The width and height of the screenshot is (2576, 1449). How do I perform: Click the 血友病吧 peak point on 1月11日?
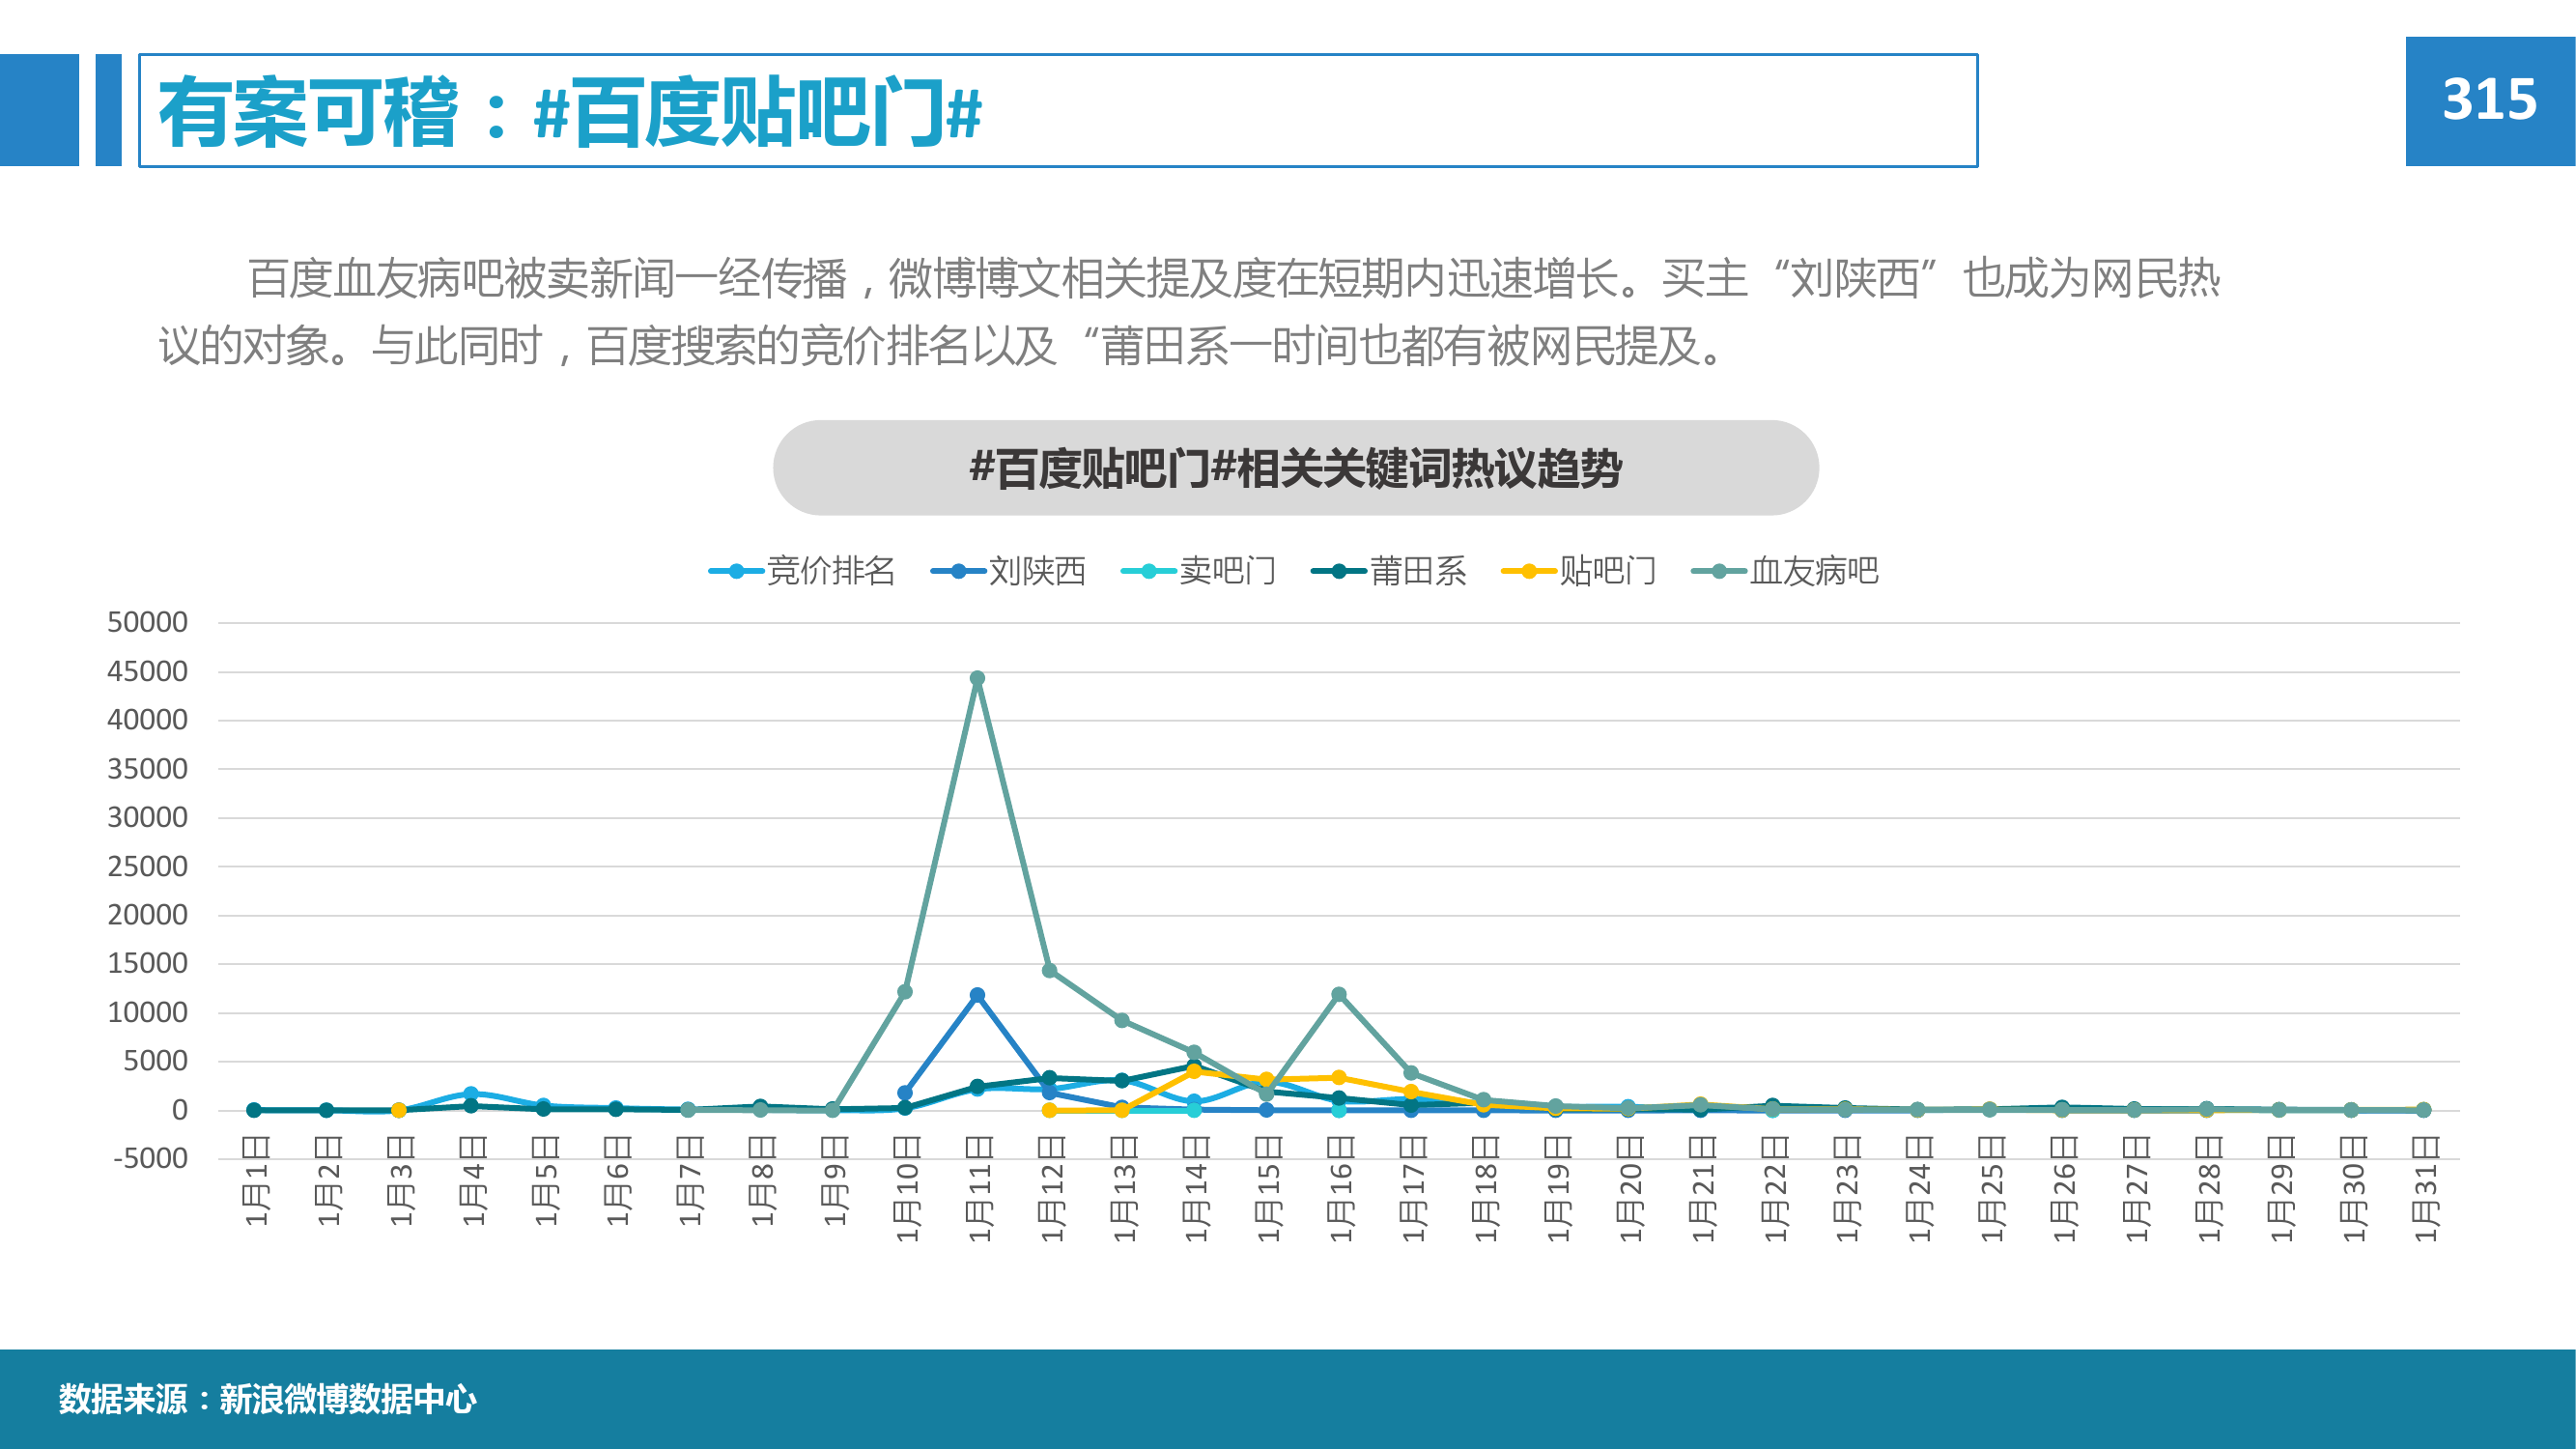click(x=977, y=678)
